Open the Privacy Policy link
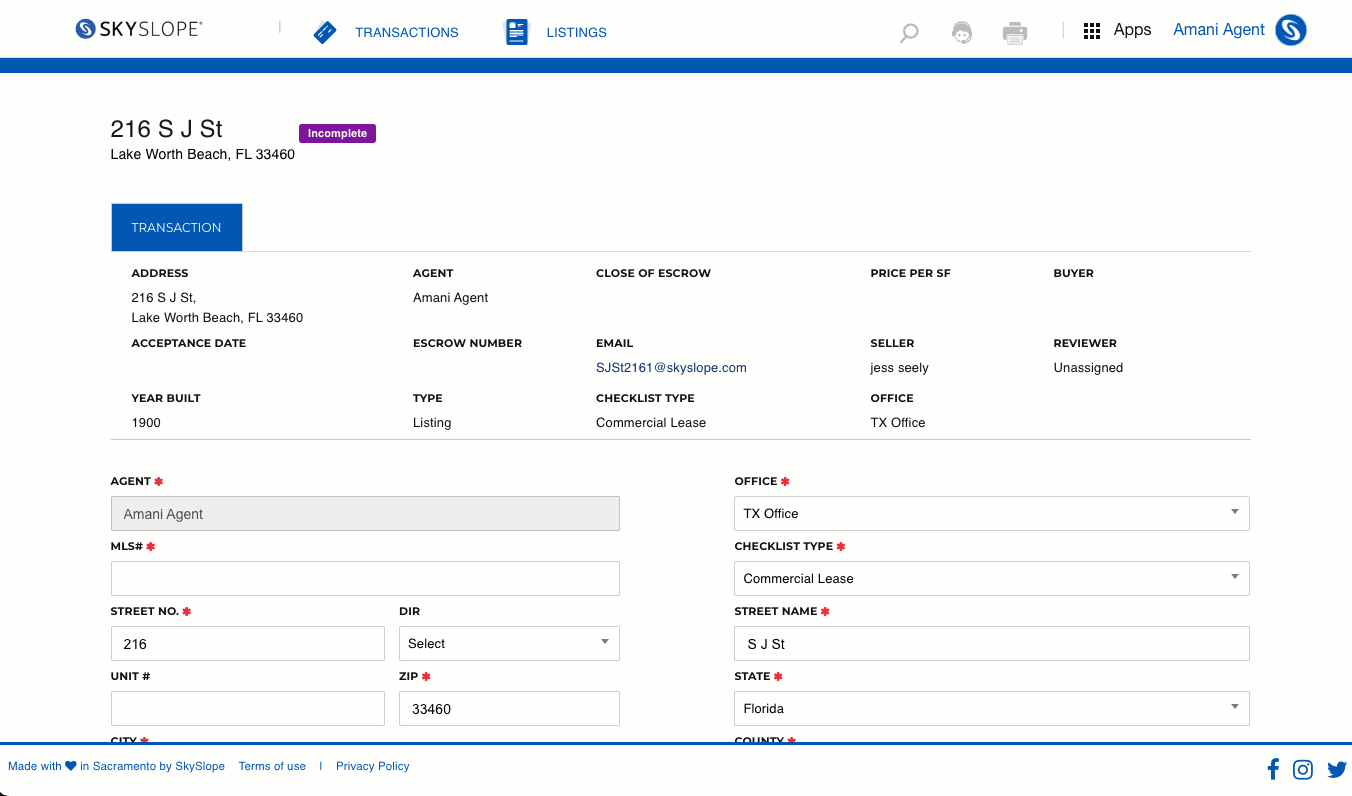This screenshot has width=1352, height=796. pos(373,766)
